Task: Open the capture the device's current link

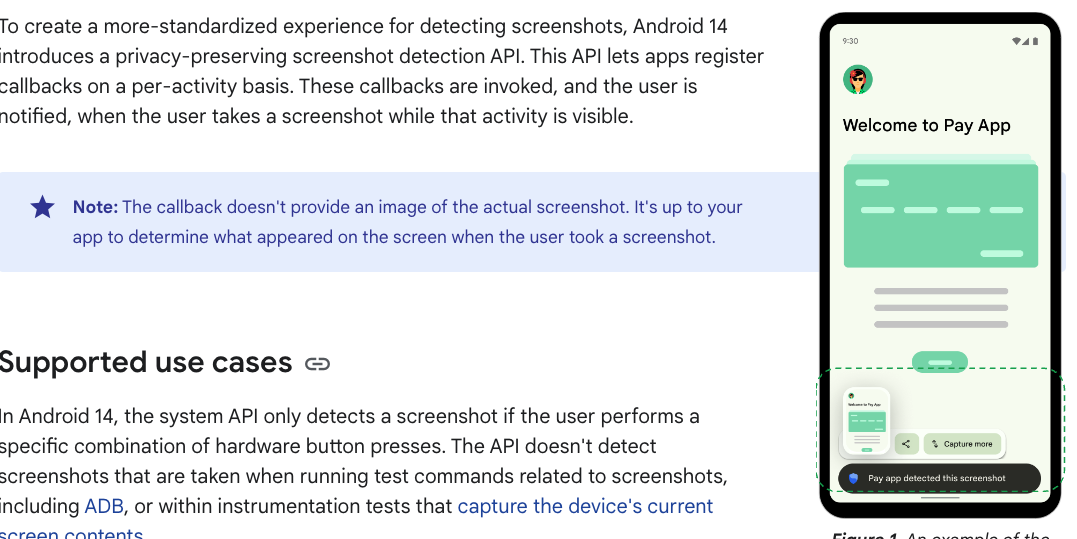Action: click(x=585, y=506)
